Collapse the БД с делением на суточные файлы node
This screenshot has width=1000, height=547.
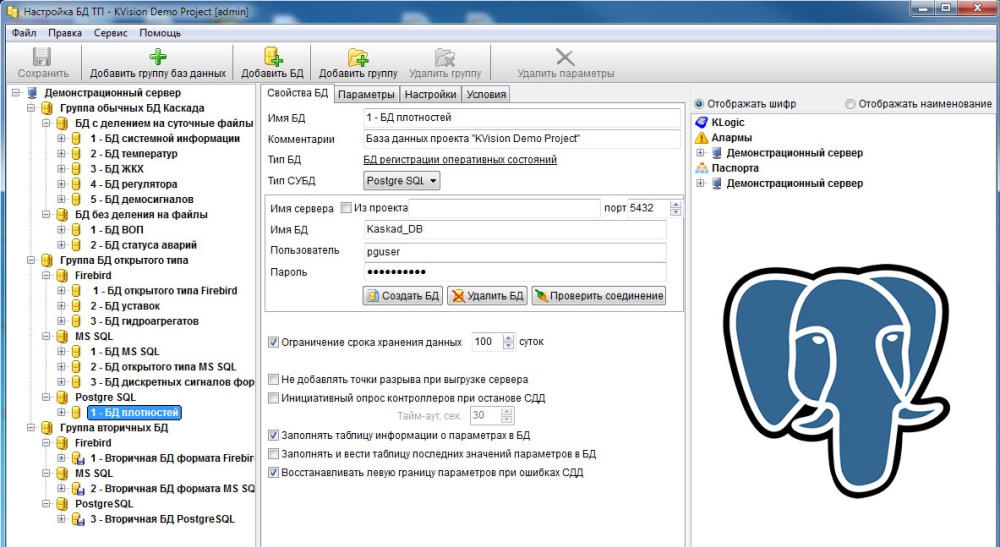[x=46, y=124]
